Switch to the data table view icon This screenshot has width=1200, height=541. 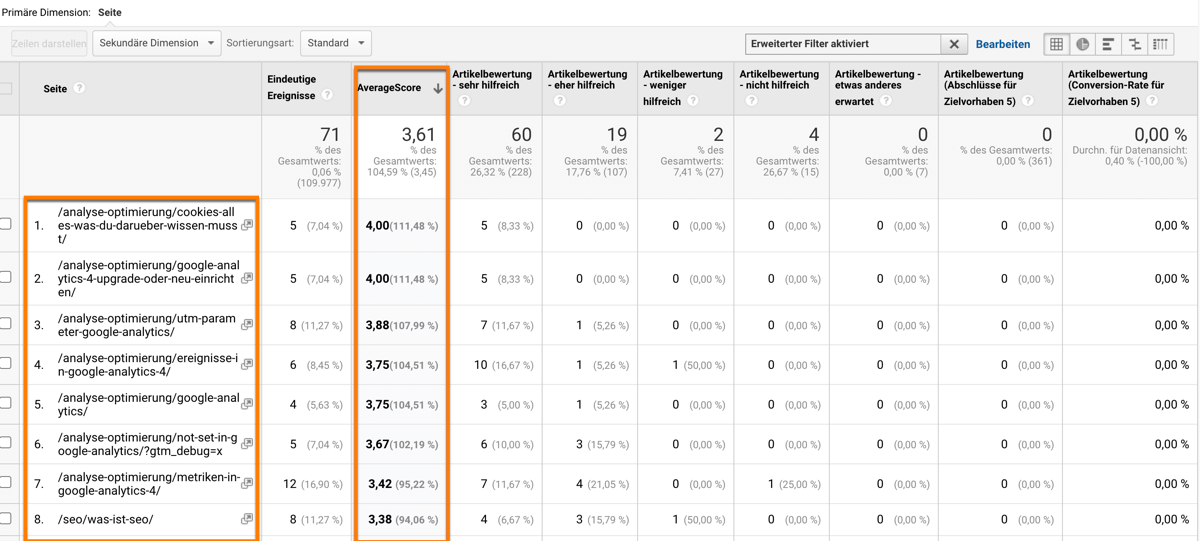click(1056, 44)
